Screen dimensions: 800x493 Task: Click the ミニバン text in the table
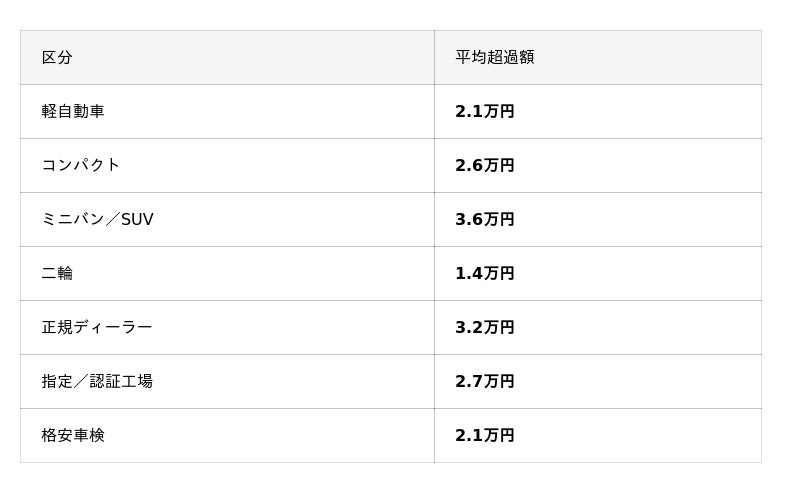coord(72,220)
